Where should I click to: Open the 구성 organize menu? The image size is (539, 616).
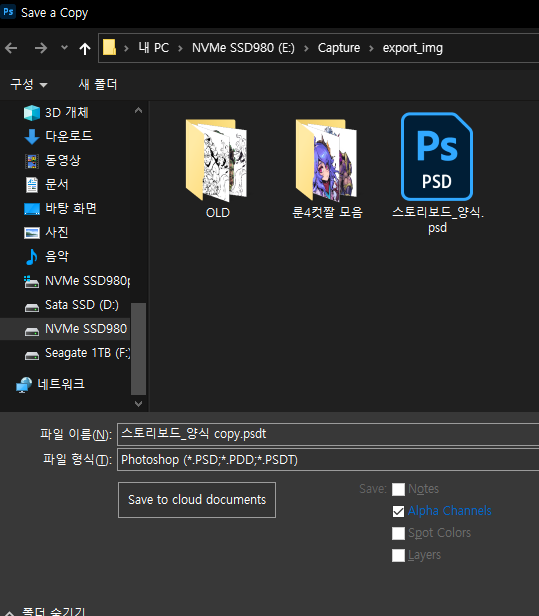(x=29, y=84)
